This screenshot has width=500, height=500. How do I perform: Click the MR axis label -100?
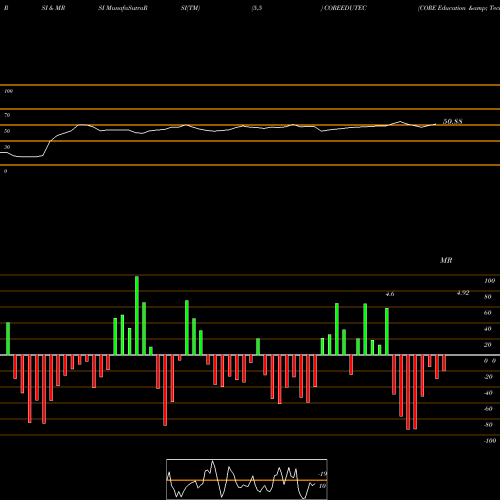490,441
